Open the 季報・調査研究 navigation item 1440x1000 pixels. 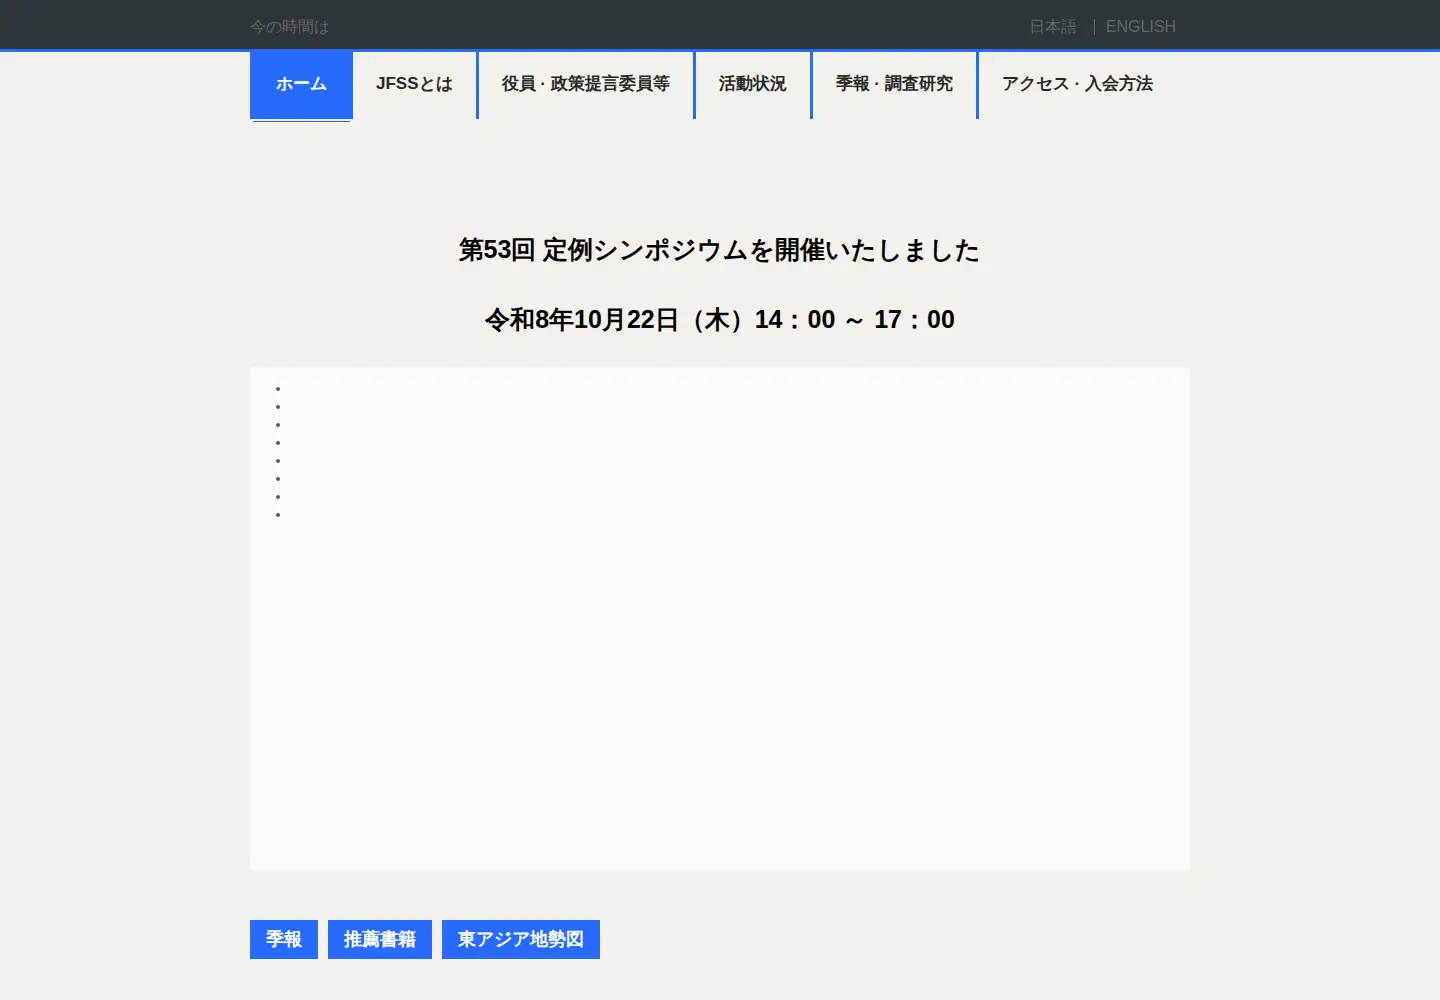894,84
